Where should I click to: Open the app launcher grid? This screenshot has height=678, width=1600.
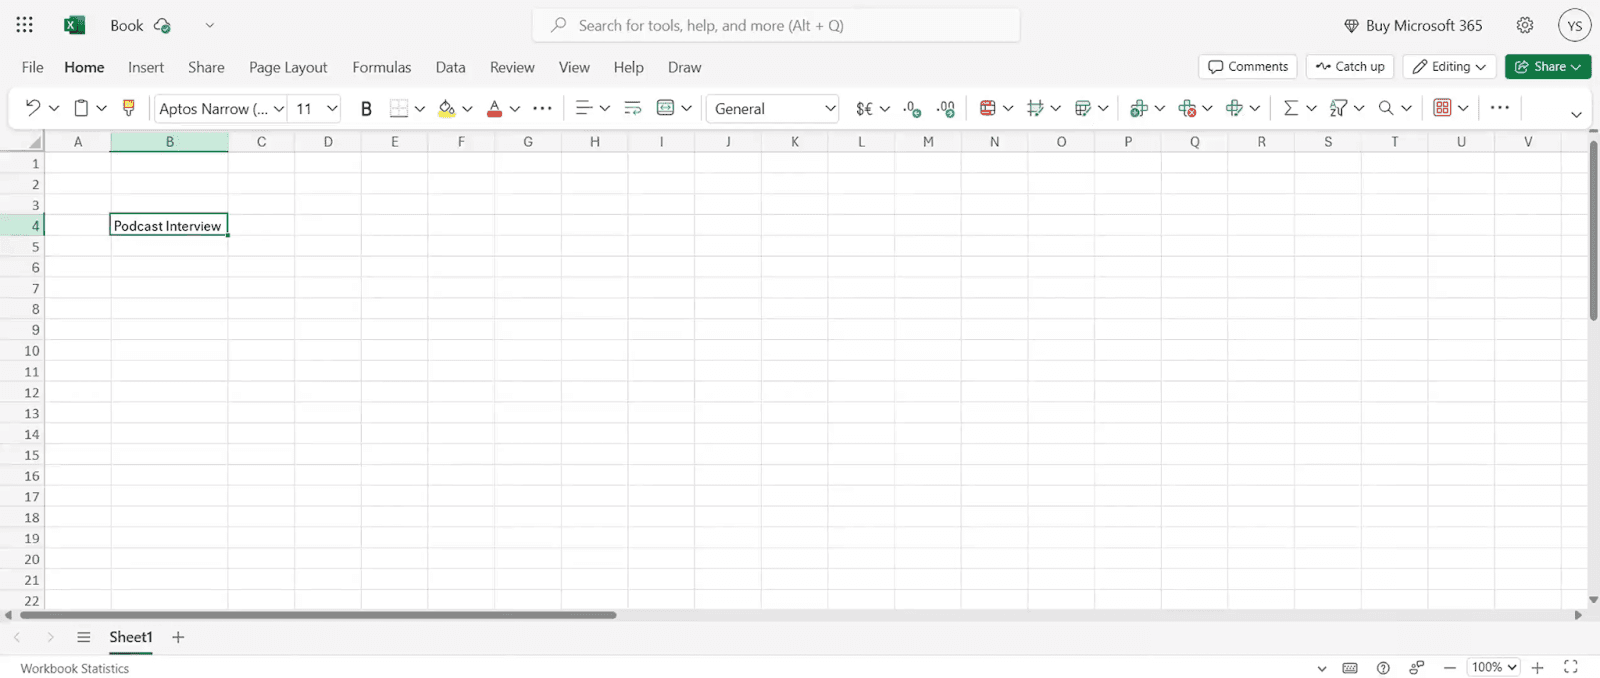point(25,25)
